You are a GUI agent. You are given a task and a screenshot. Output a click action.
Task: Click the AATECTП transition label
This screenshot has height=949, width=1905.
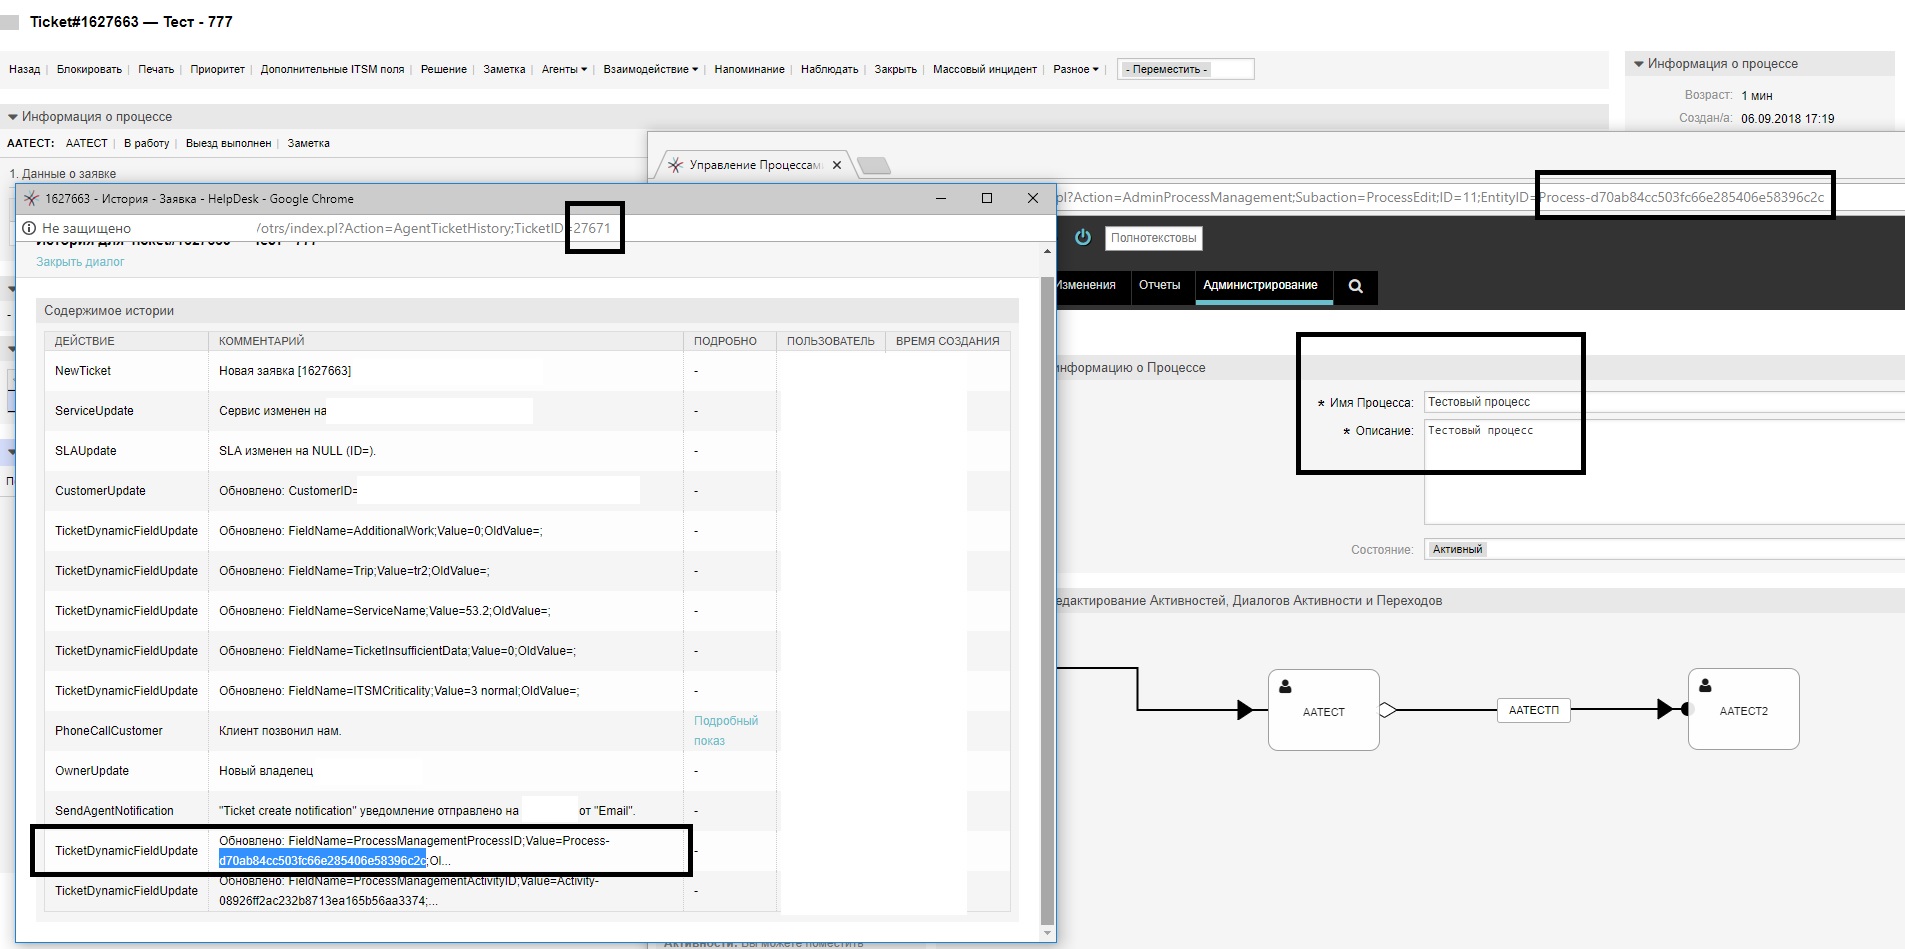[x=1533, y=710]
